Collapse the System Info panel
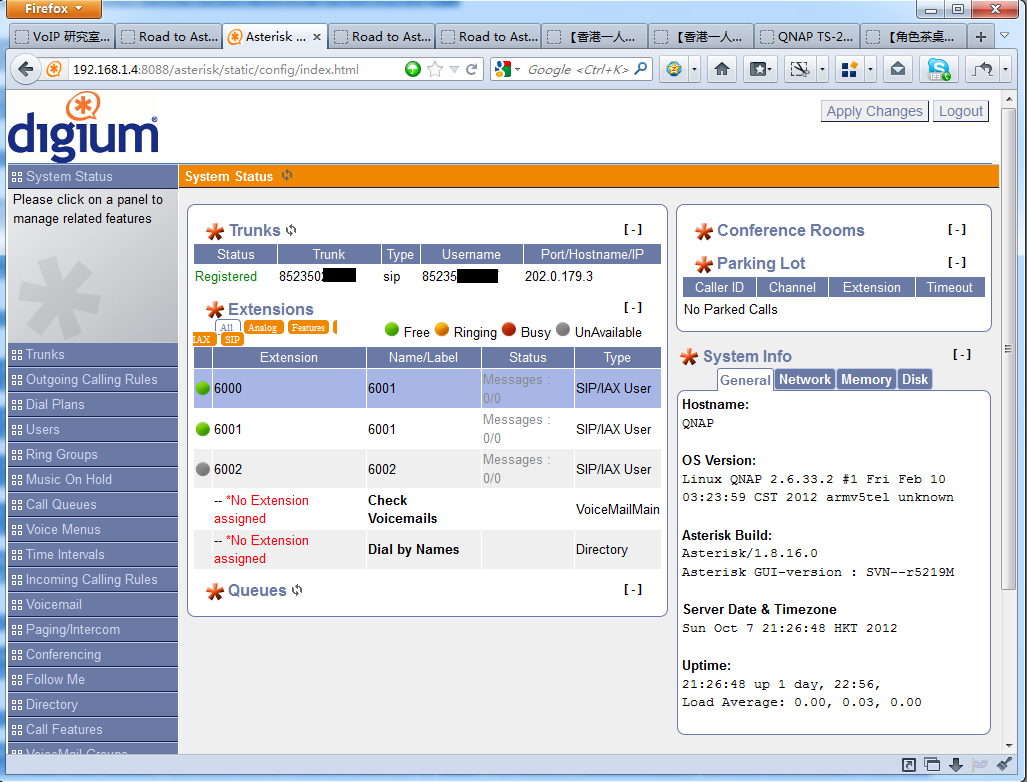This screenshot has height=782, width=1027. point(962,354)
